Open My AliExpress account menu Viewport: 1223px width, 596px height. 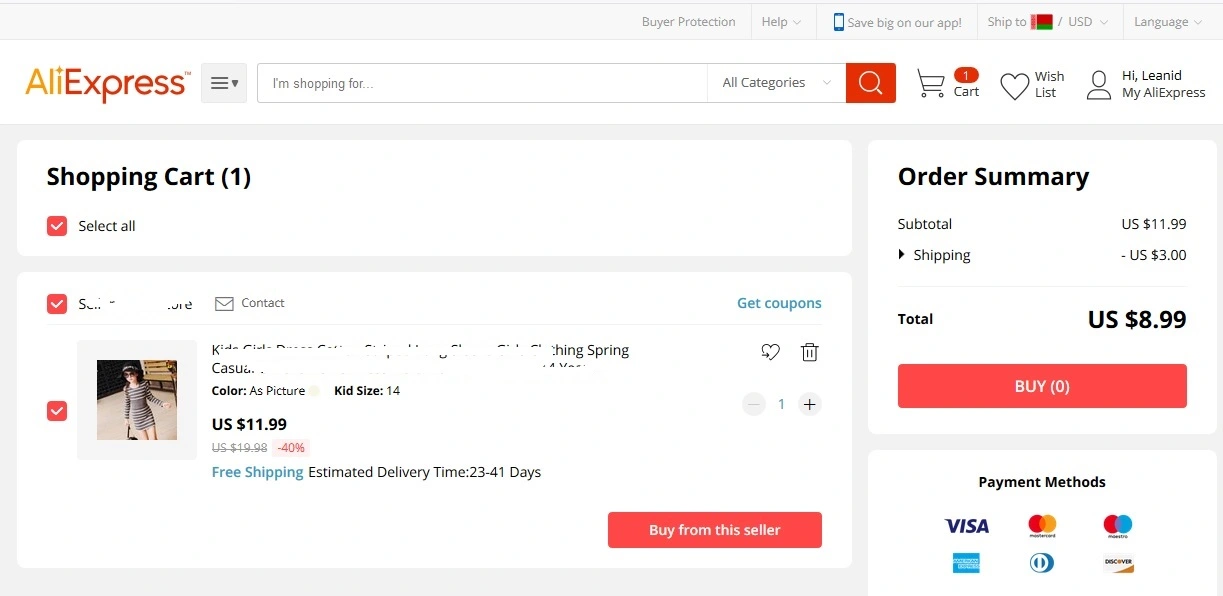click(x=1164, y=92)
